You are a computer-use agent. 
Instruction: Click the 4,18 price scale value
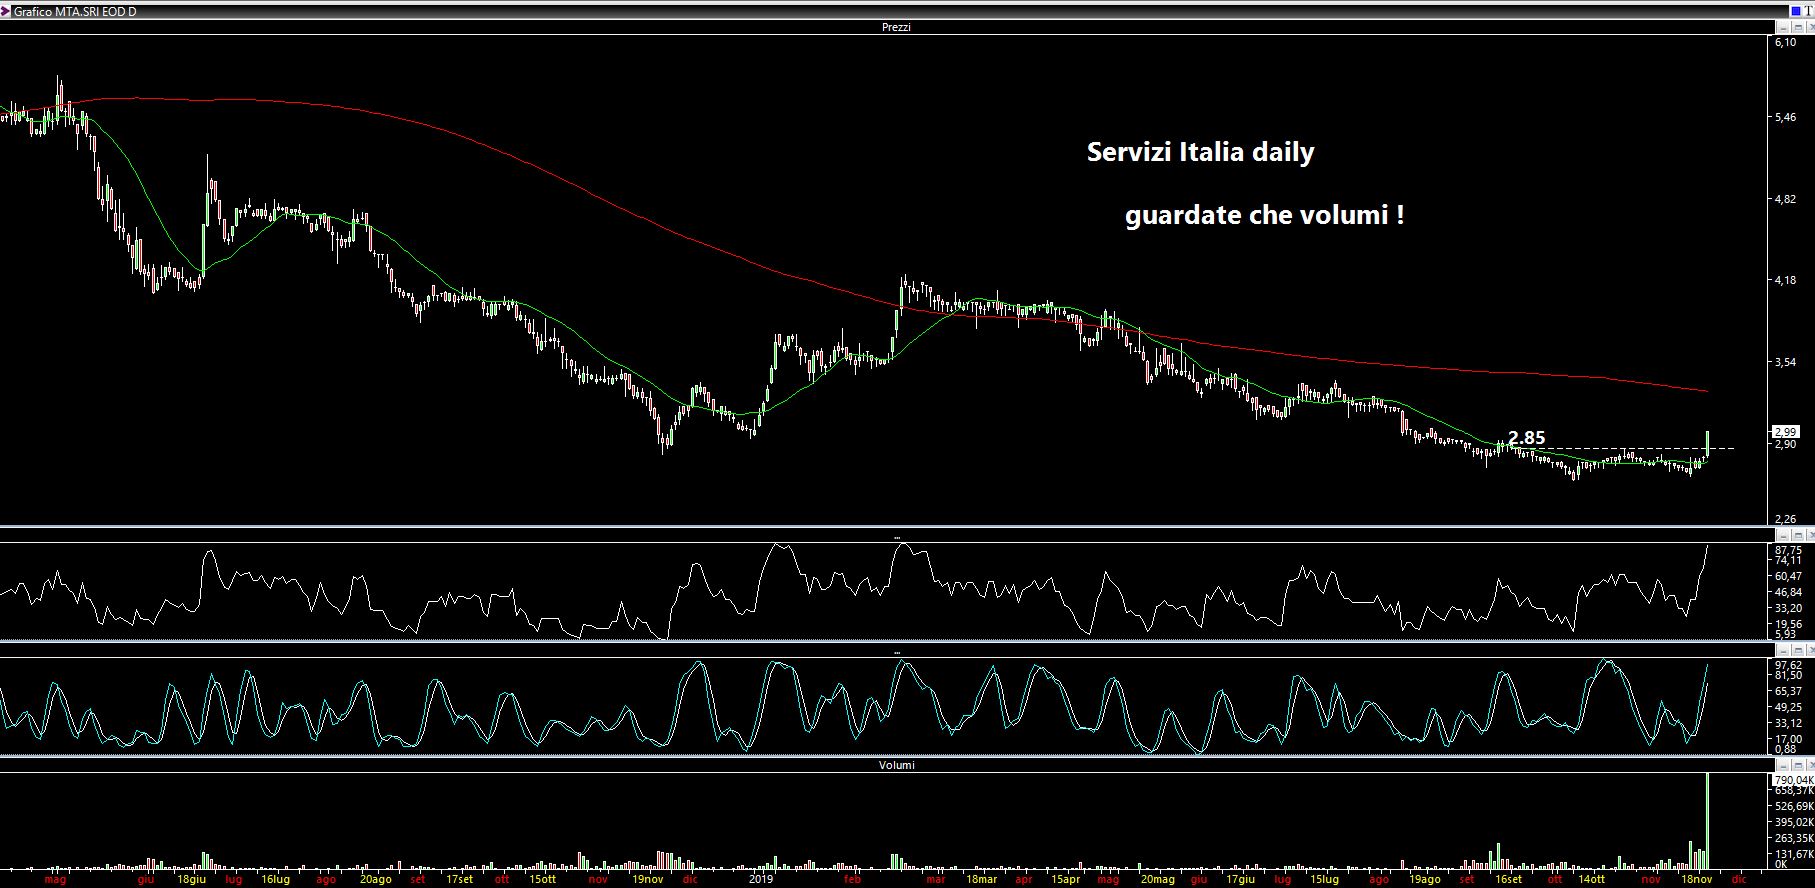pos(1785,281)
